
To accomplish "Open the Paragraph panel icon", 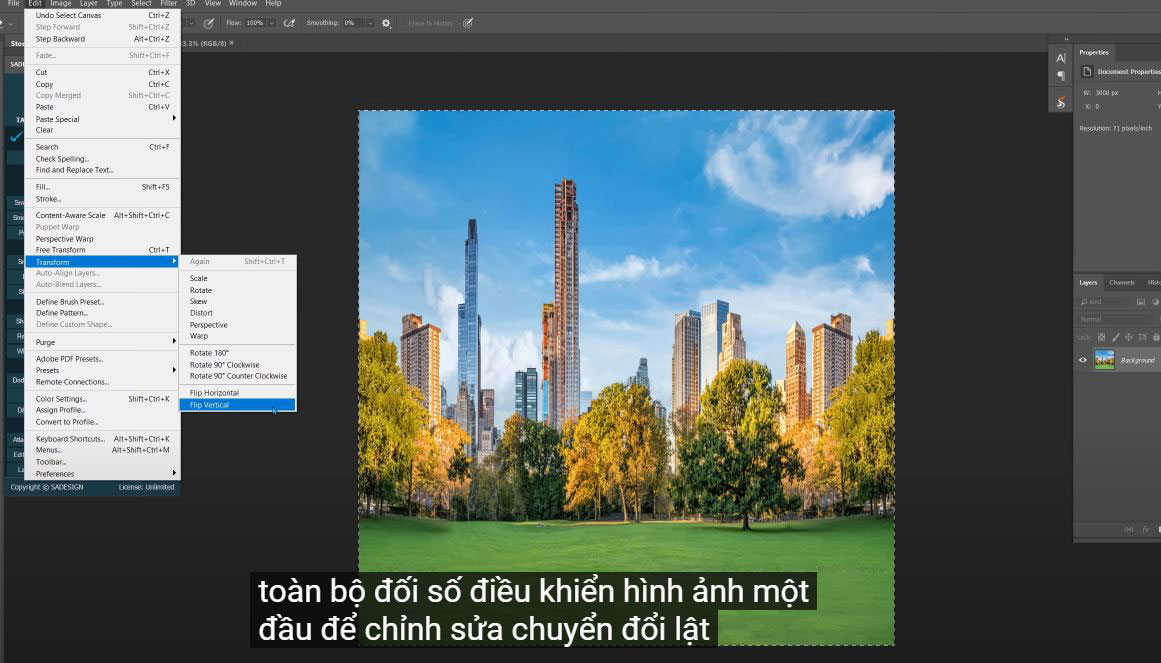I will [x=1061, y=76].
